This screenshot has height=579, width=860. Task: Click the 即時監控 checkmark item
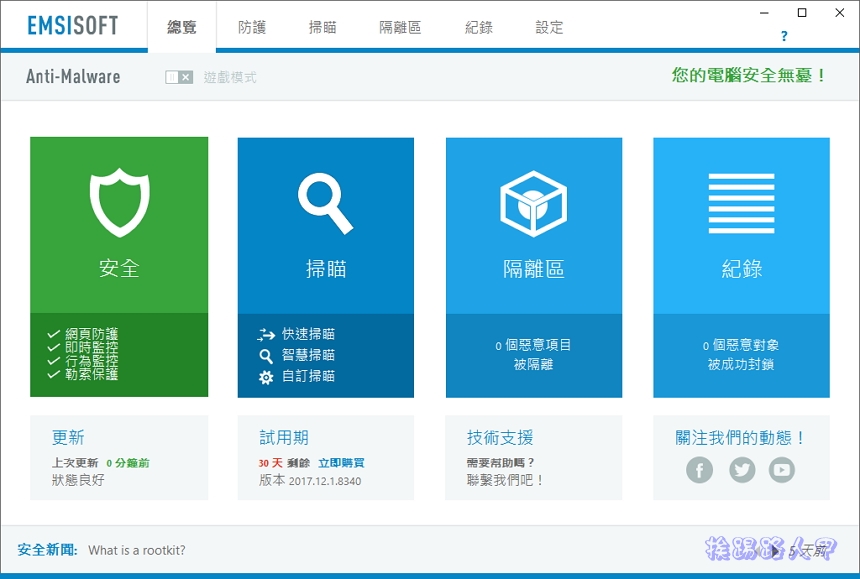83,347
